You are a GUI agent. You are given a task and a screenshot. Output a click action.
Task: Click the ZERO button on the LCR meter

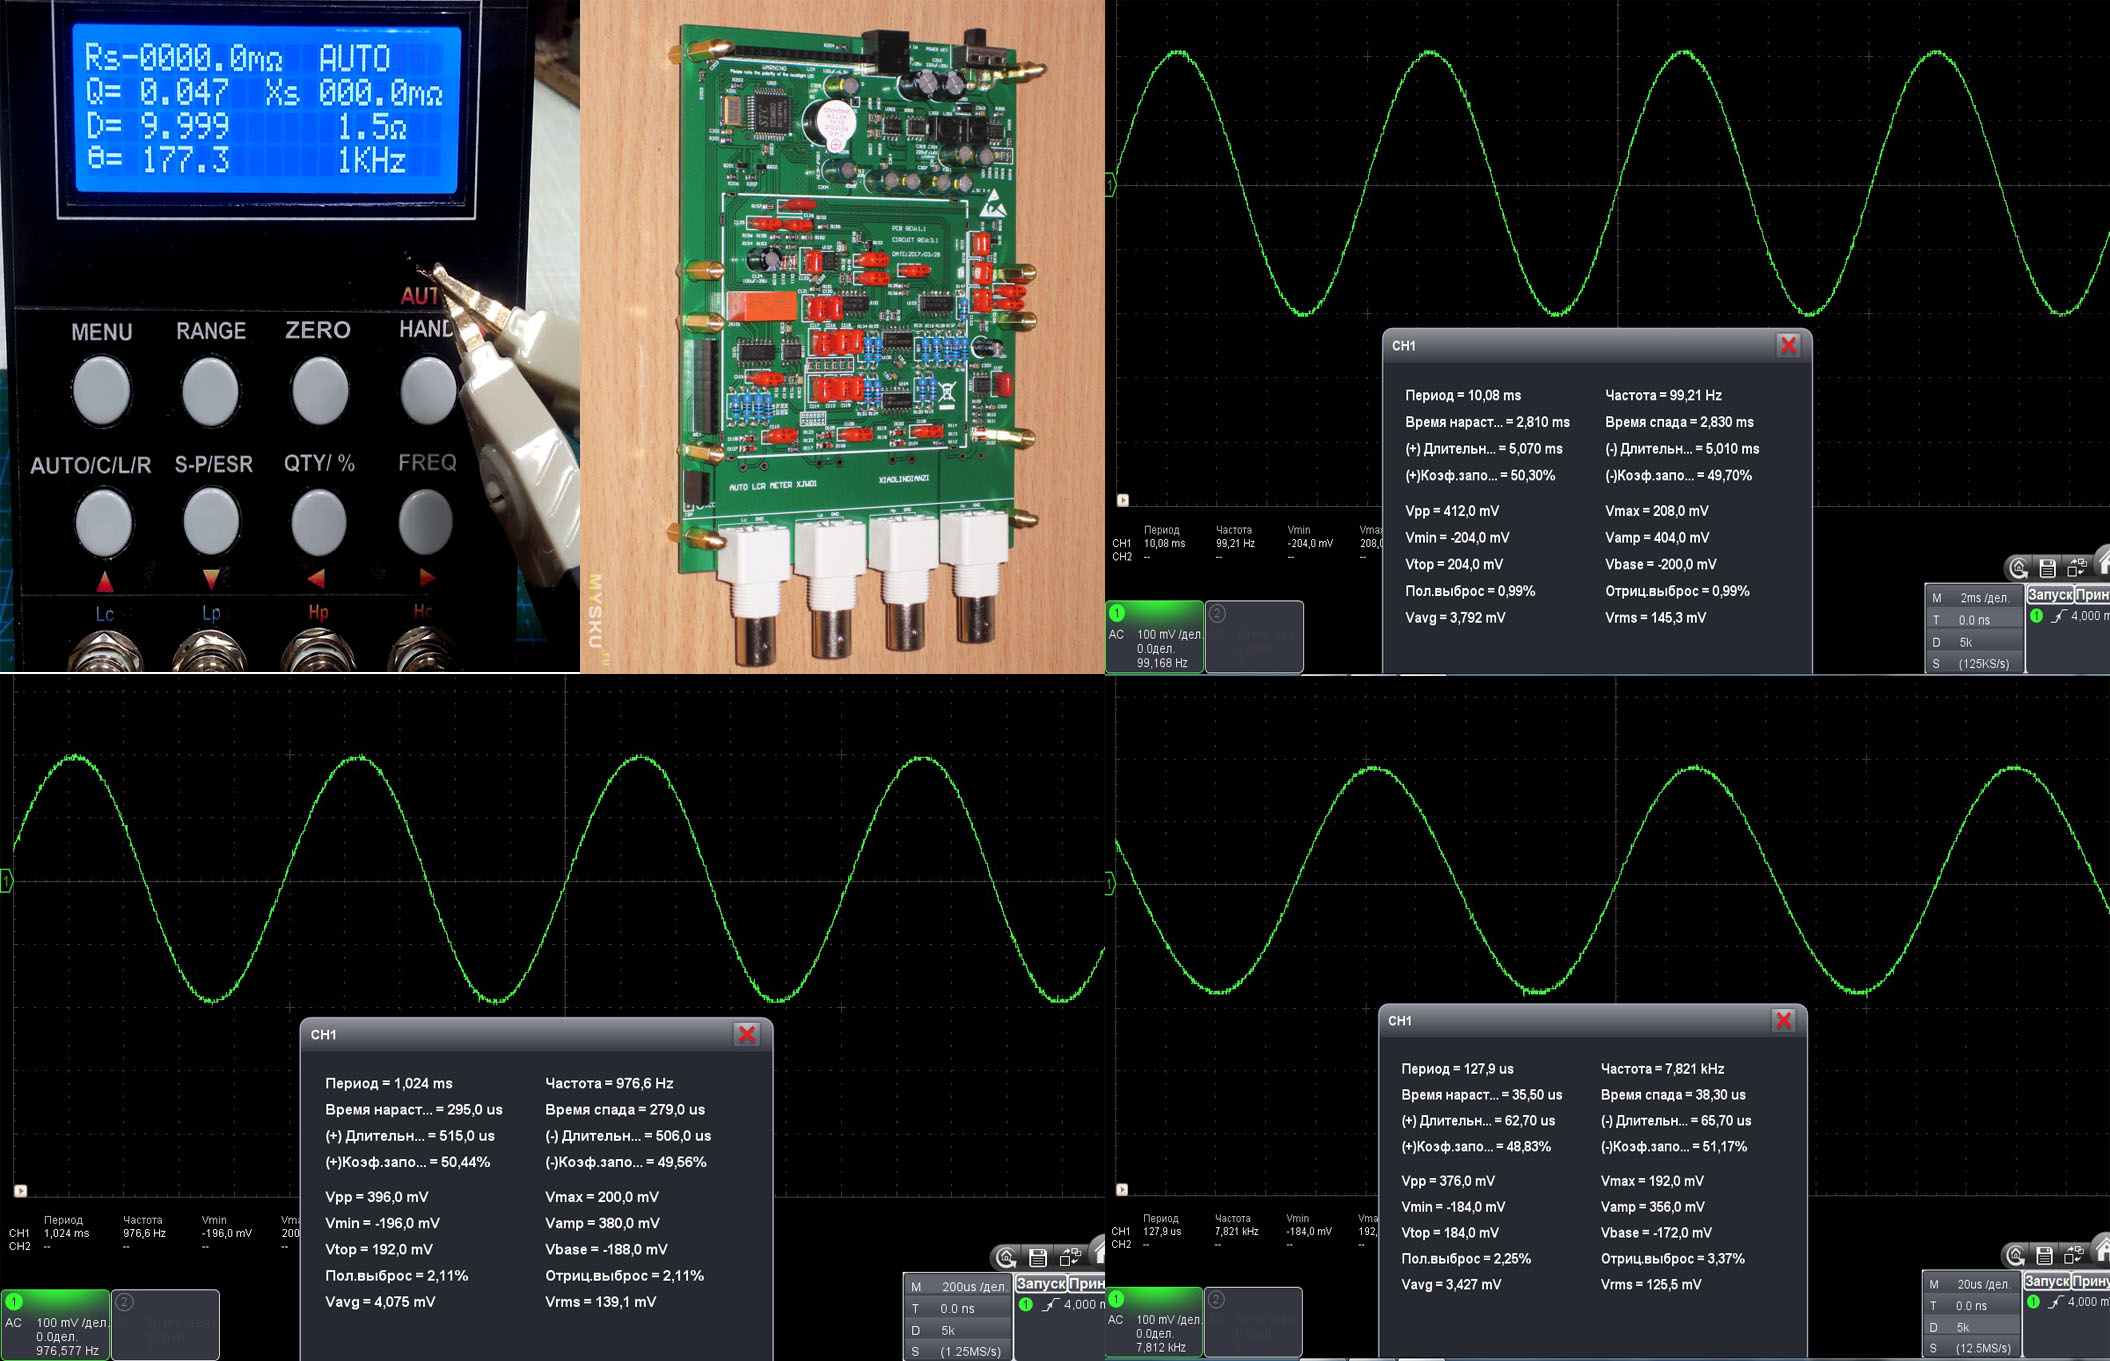pos(319,388)
